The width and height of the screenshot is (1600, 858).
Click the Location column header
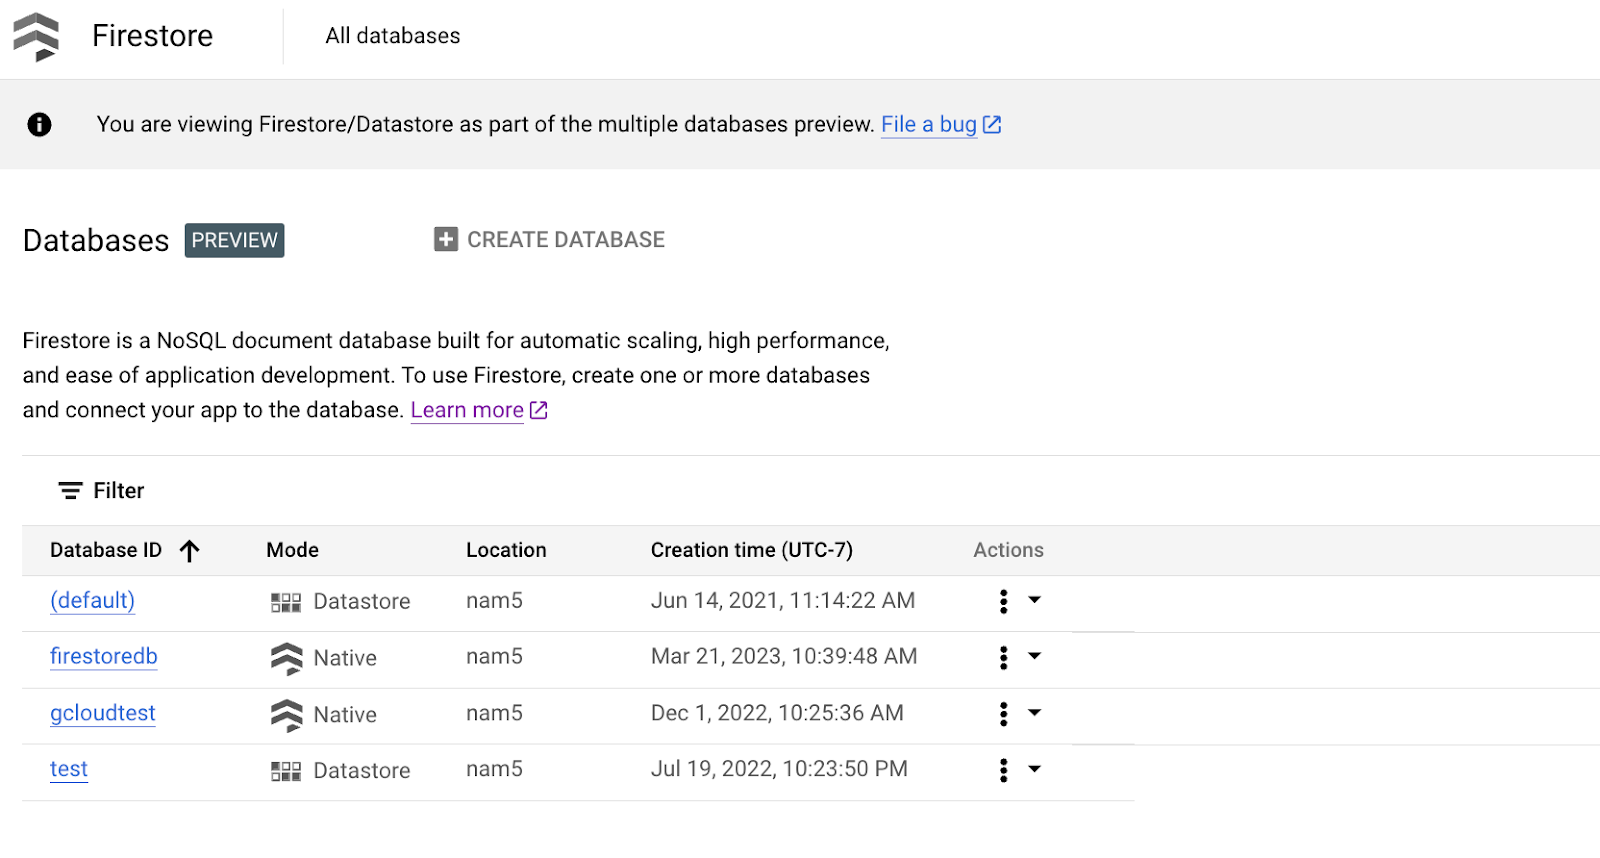(506, 550)
